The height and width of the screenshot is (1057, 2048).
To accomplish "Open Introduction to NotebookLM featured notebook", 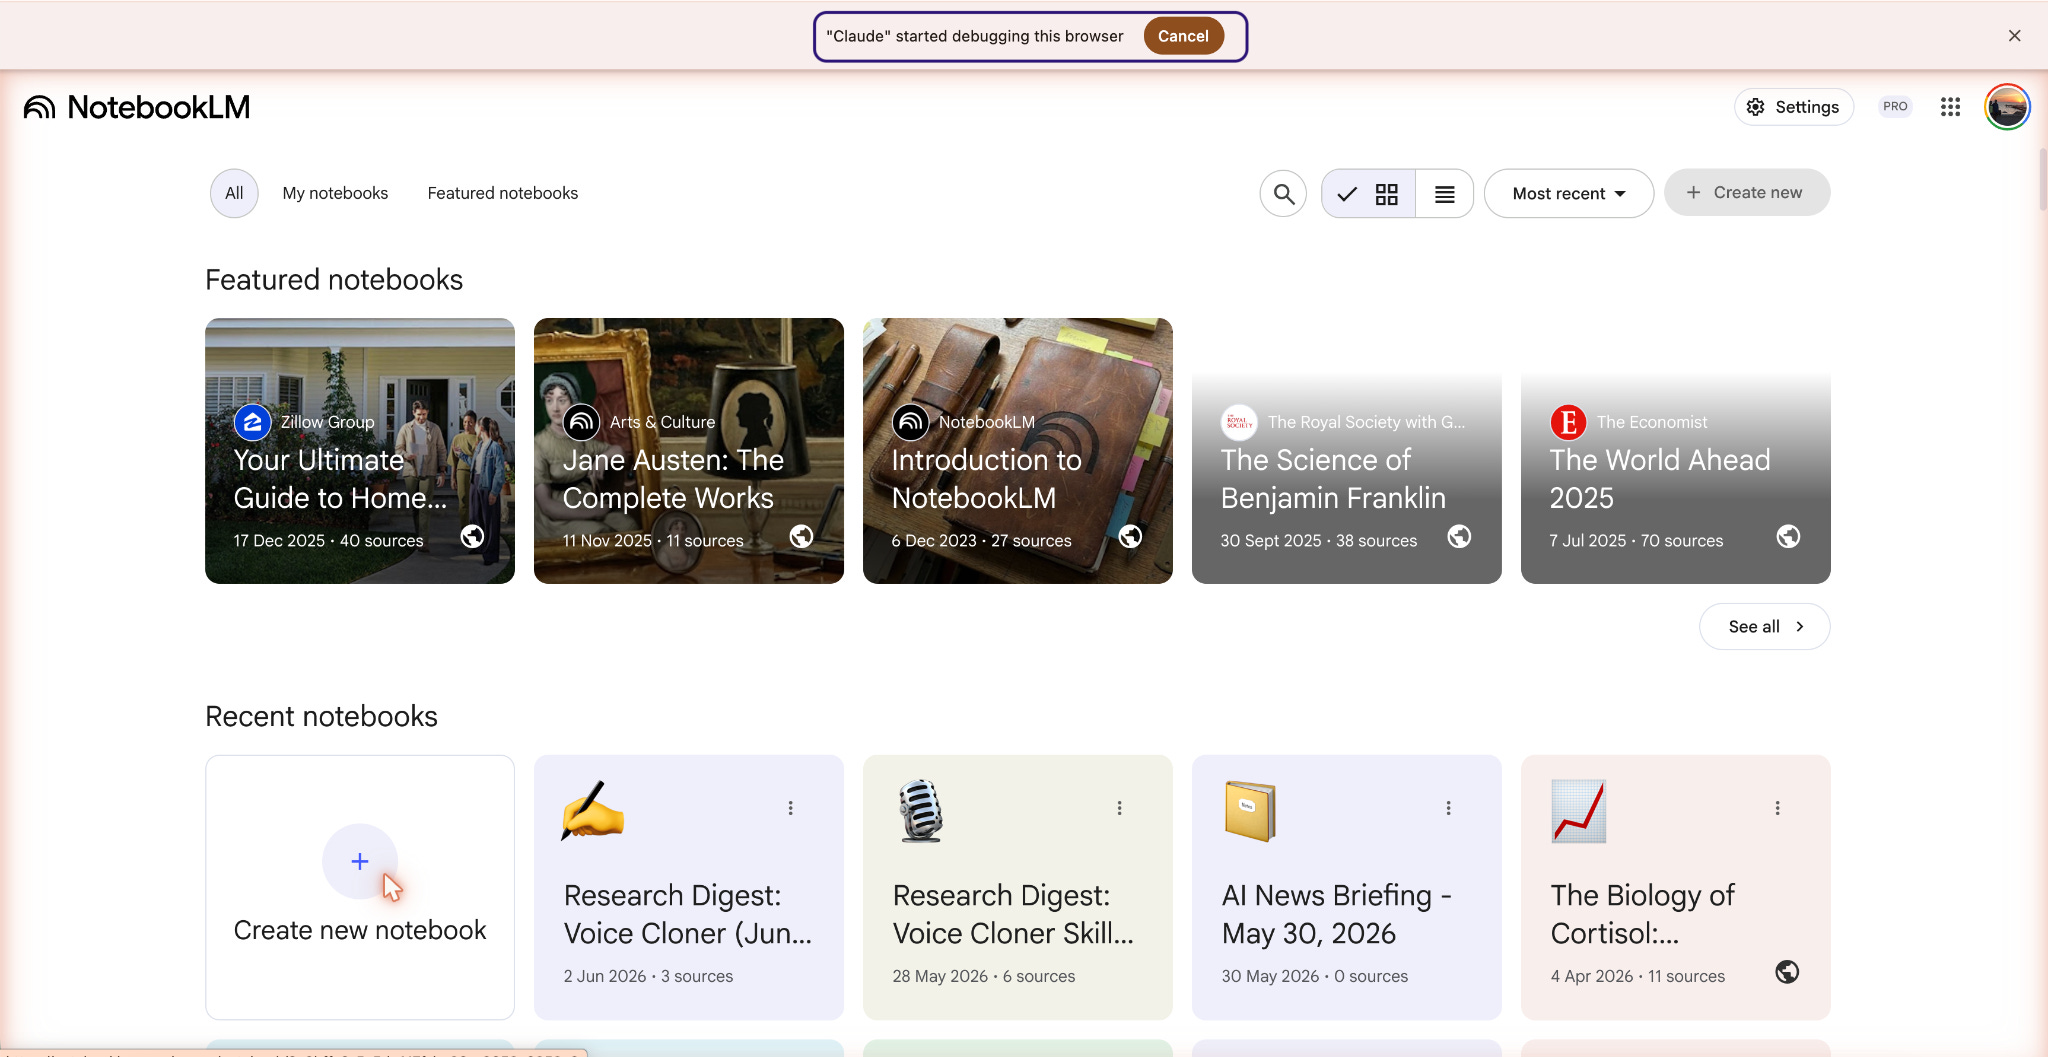I will coord(1018,451).
